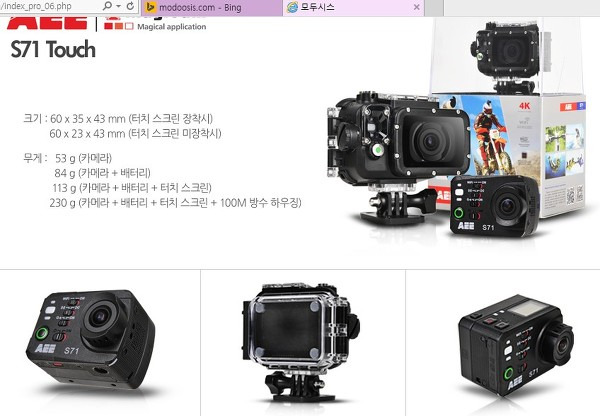Image resolution: width=600 pixels, height=416 pixels.
Task: Open the S71 front-angle camera thumbnail
Action: [91, 339]
